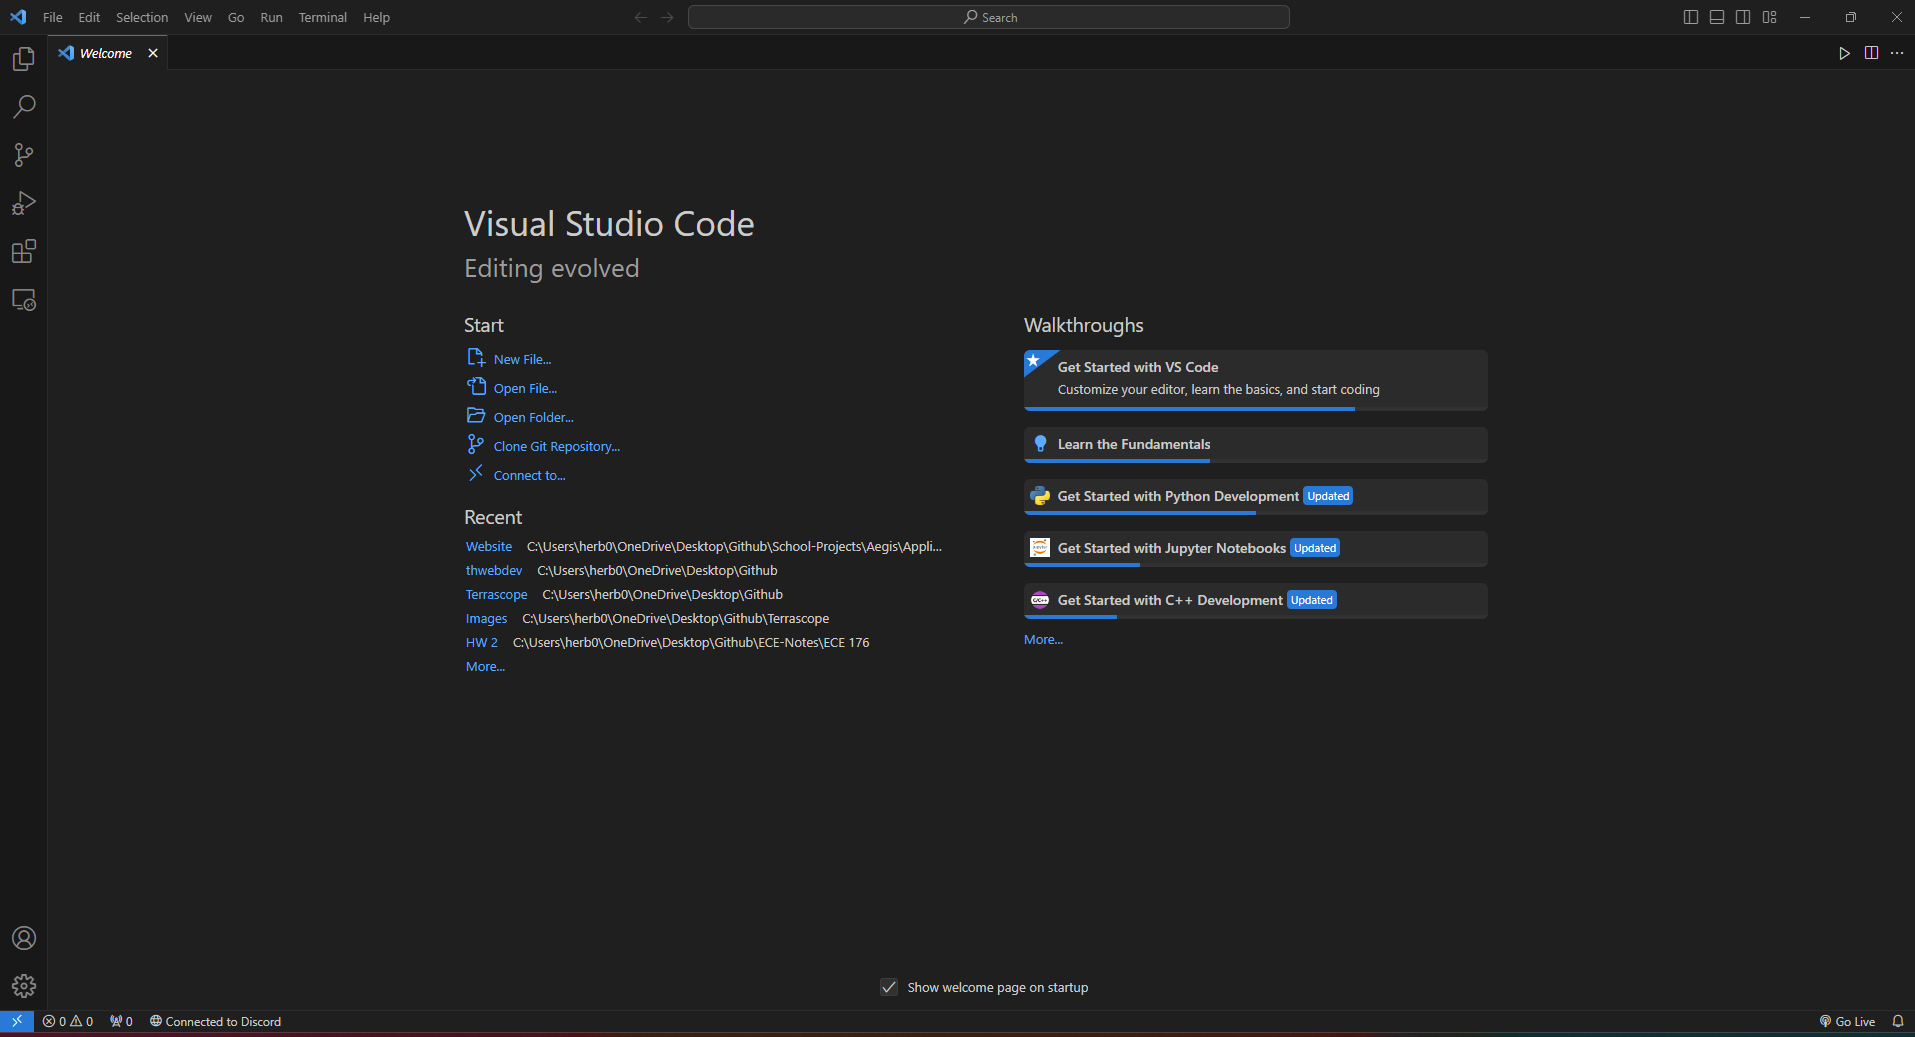This screenshot has height=1037, width=1915.
Task: Open the Search view icon
Action: coord(23,106)
